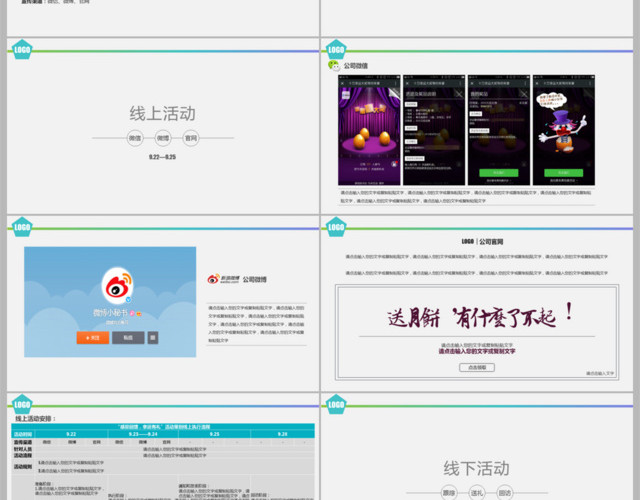
Task: Click the 公司微信 heading text
Action: pos(356,66)
